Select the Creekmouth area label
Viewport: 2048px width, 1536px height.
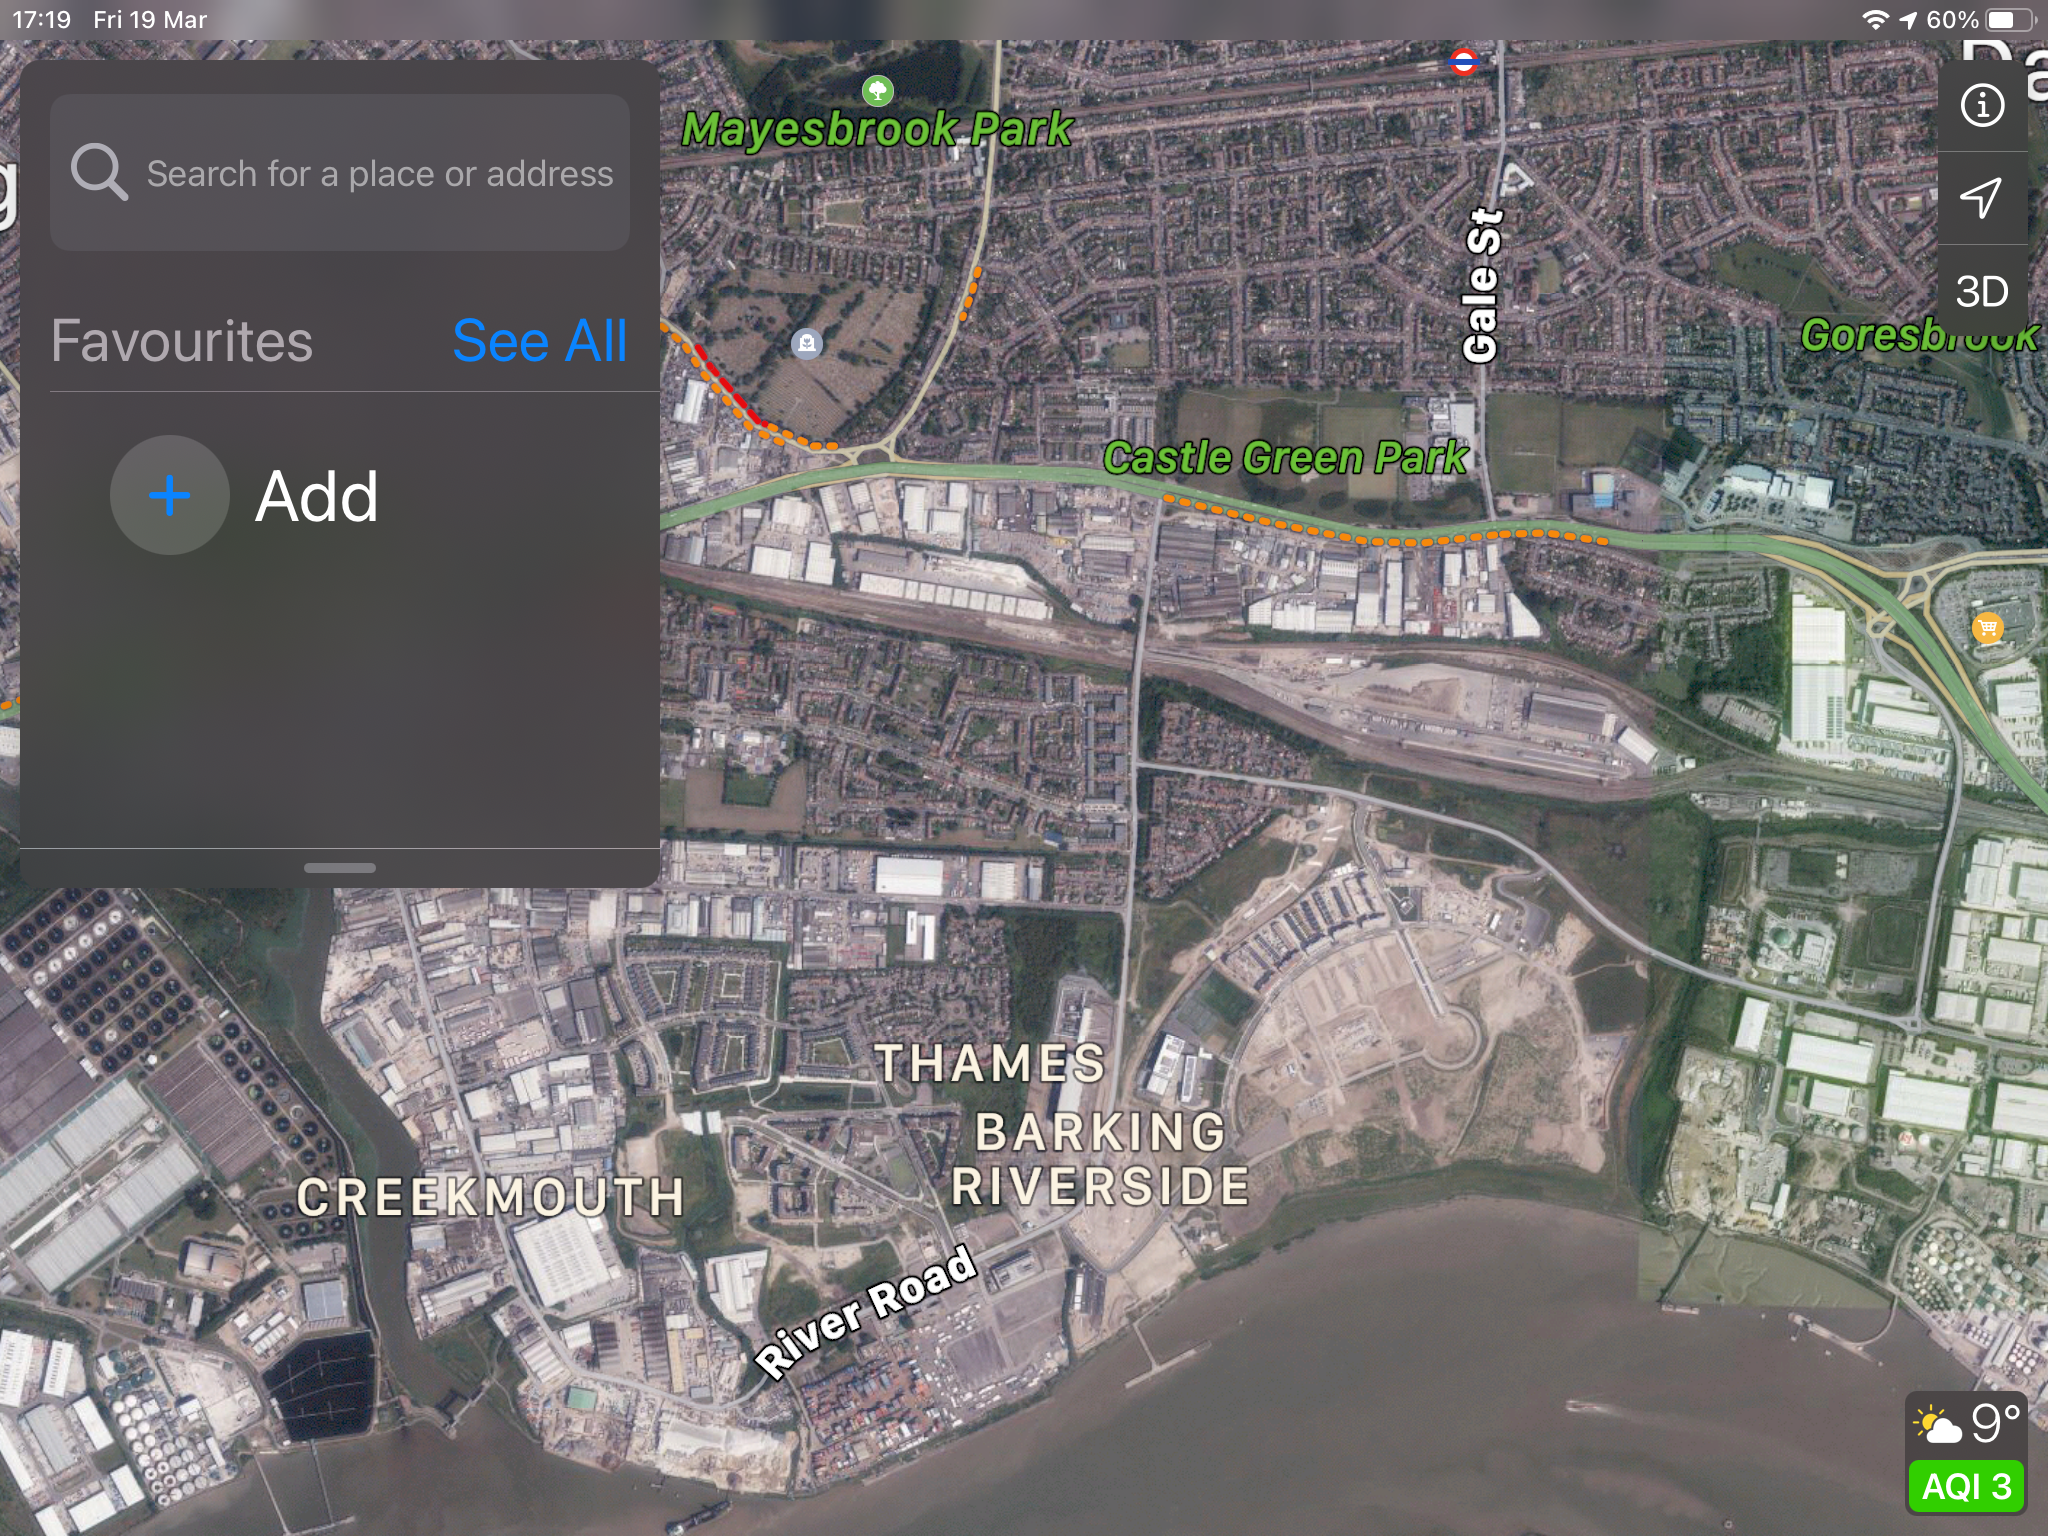click(x=491, y=1197)
